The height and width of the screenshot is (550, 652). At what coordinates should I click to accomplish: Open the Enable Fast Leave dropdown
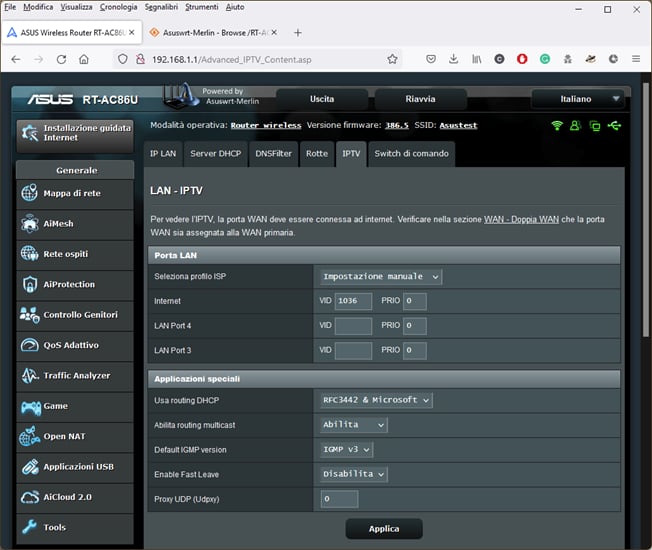tap(354, 474)
